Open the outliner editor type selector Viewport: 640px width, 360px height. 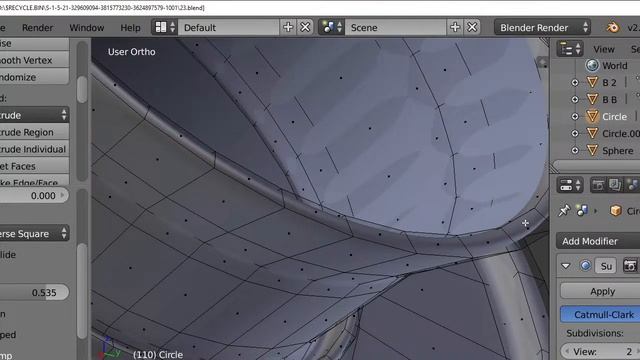coord(570,49)
